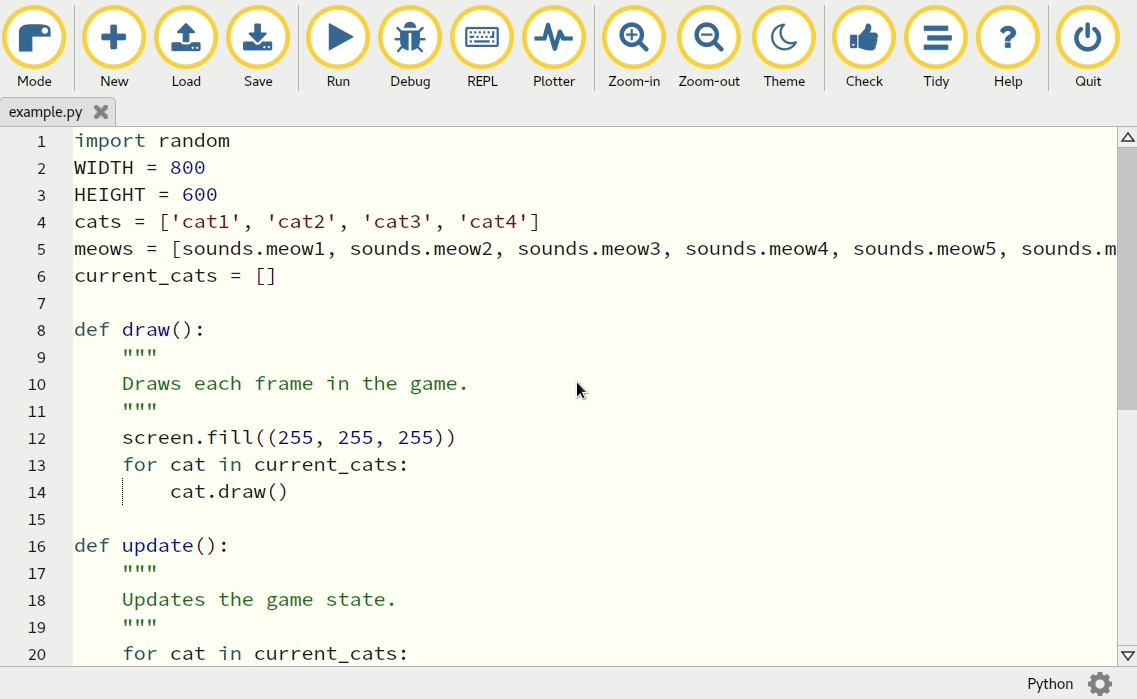Image resolution: width=1137 pixels, height=699 pixels.
Task: Click the screen.fill line
Action: 289,438
